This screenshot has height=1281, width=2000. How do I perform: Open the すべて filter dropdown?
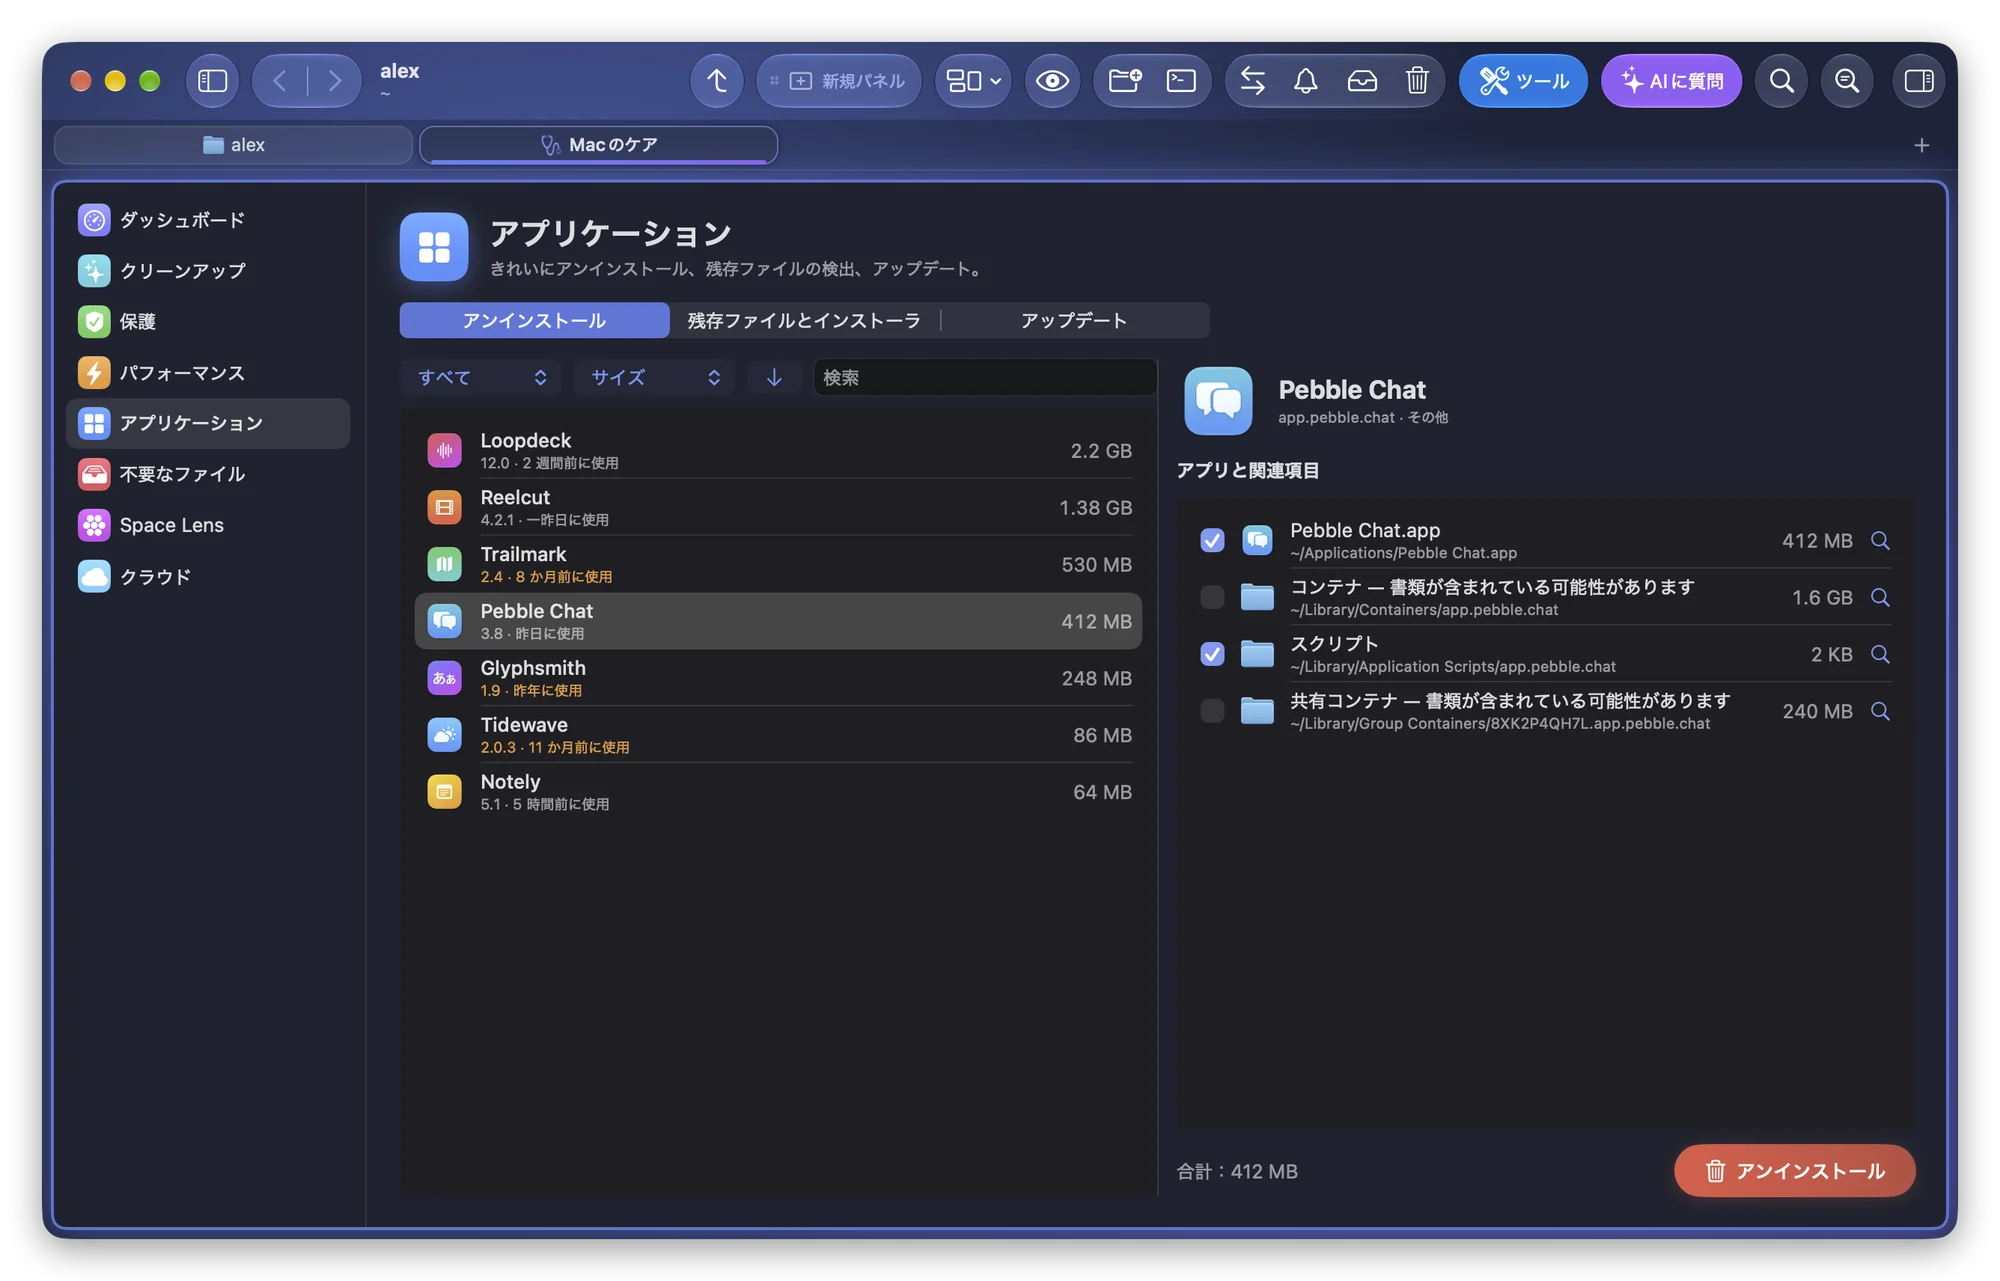tap(481, 378)
